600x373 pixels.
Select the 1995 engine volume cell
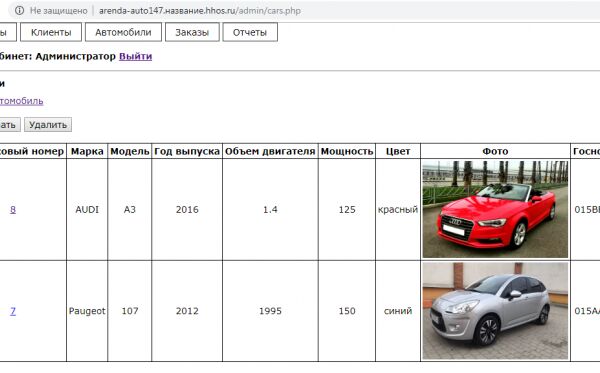(x=270, y=311)
